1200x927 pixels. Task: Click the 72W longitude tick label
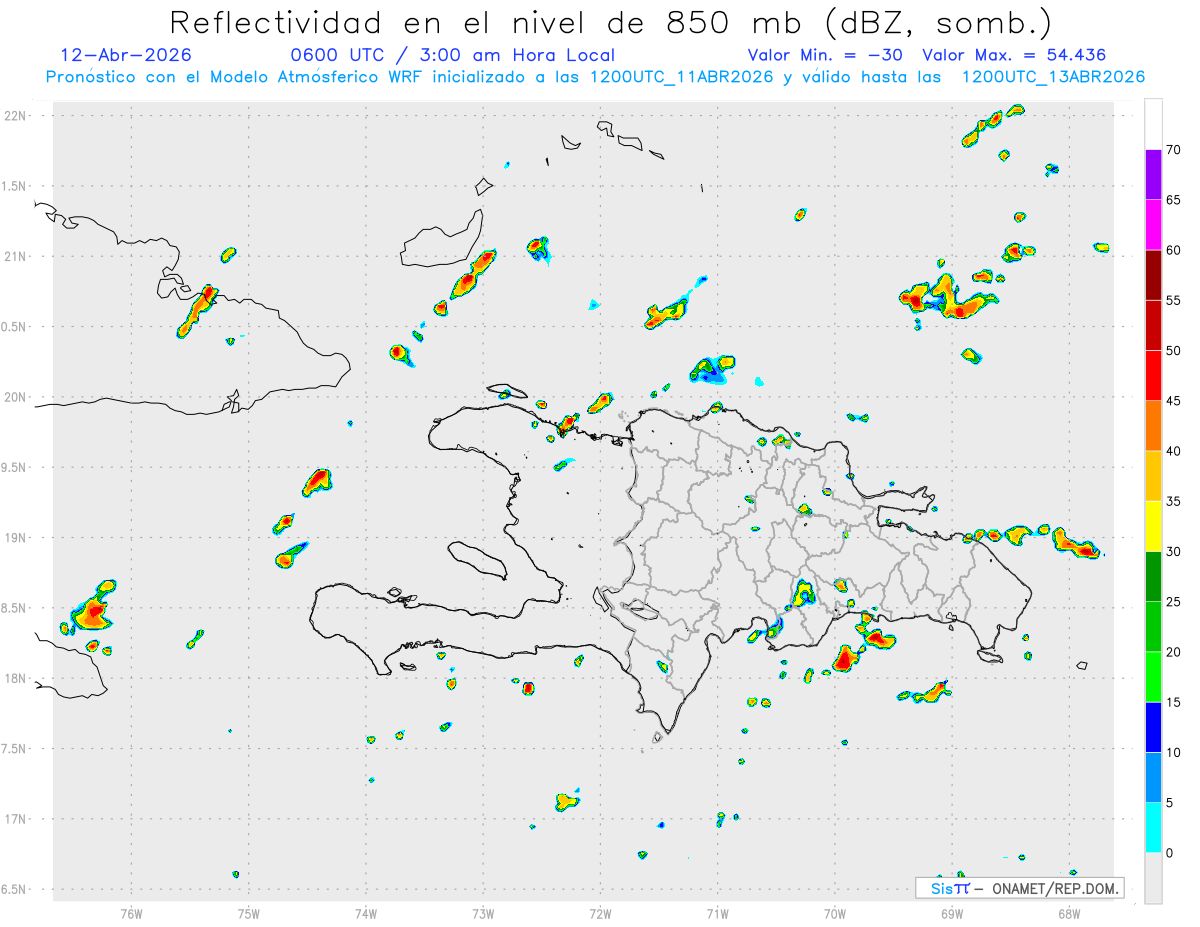(x=600, y=913)
